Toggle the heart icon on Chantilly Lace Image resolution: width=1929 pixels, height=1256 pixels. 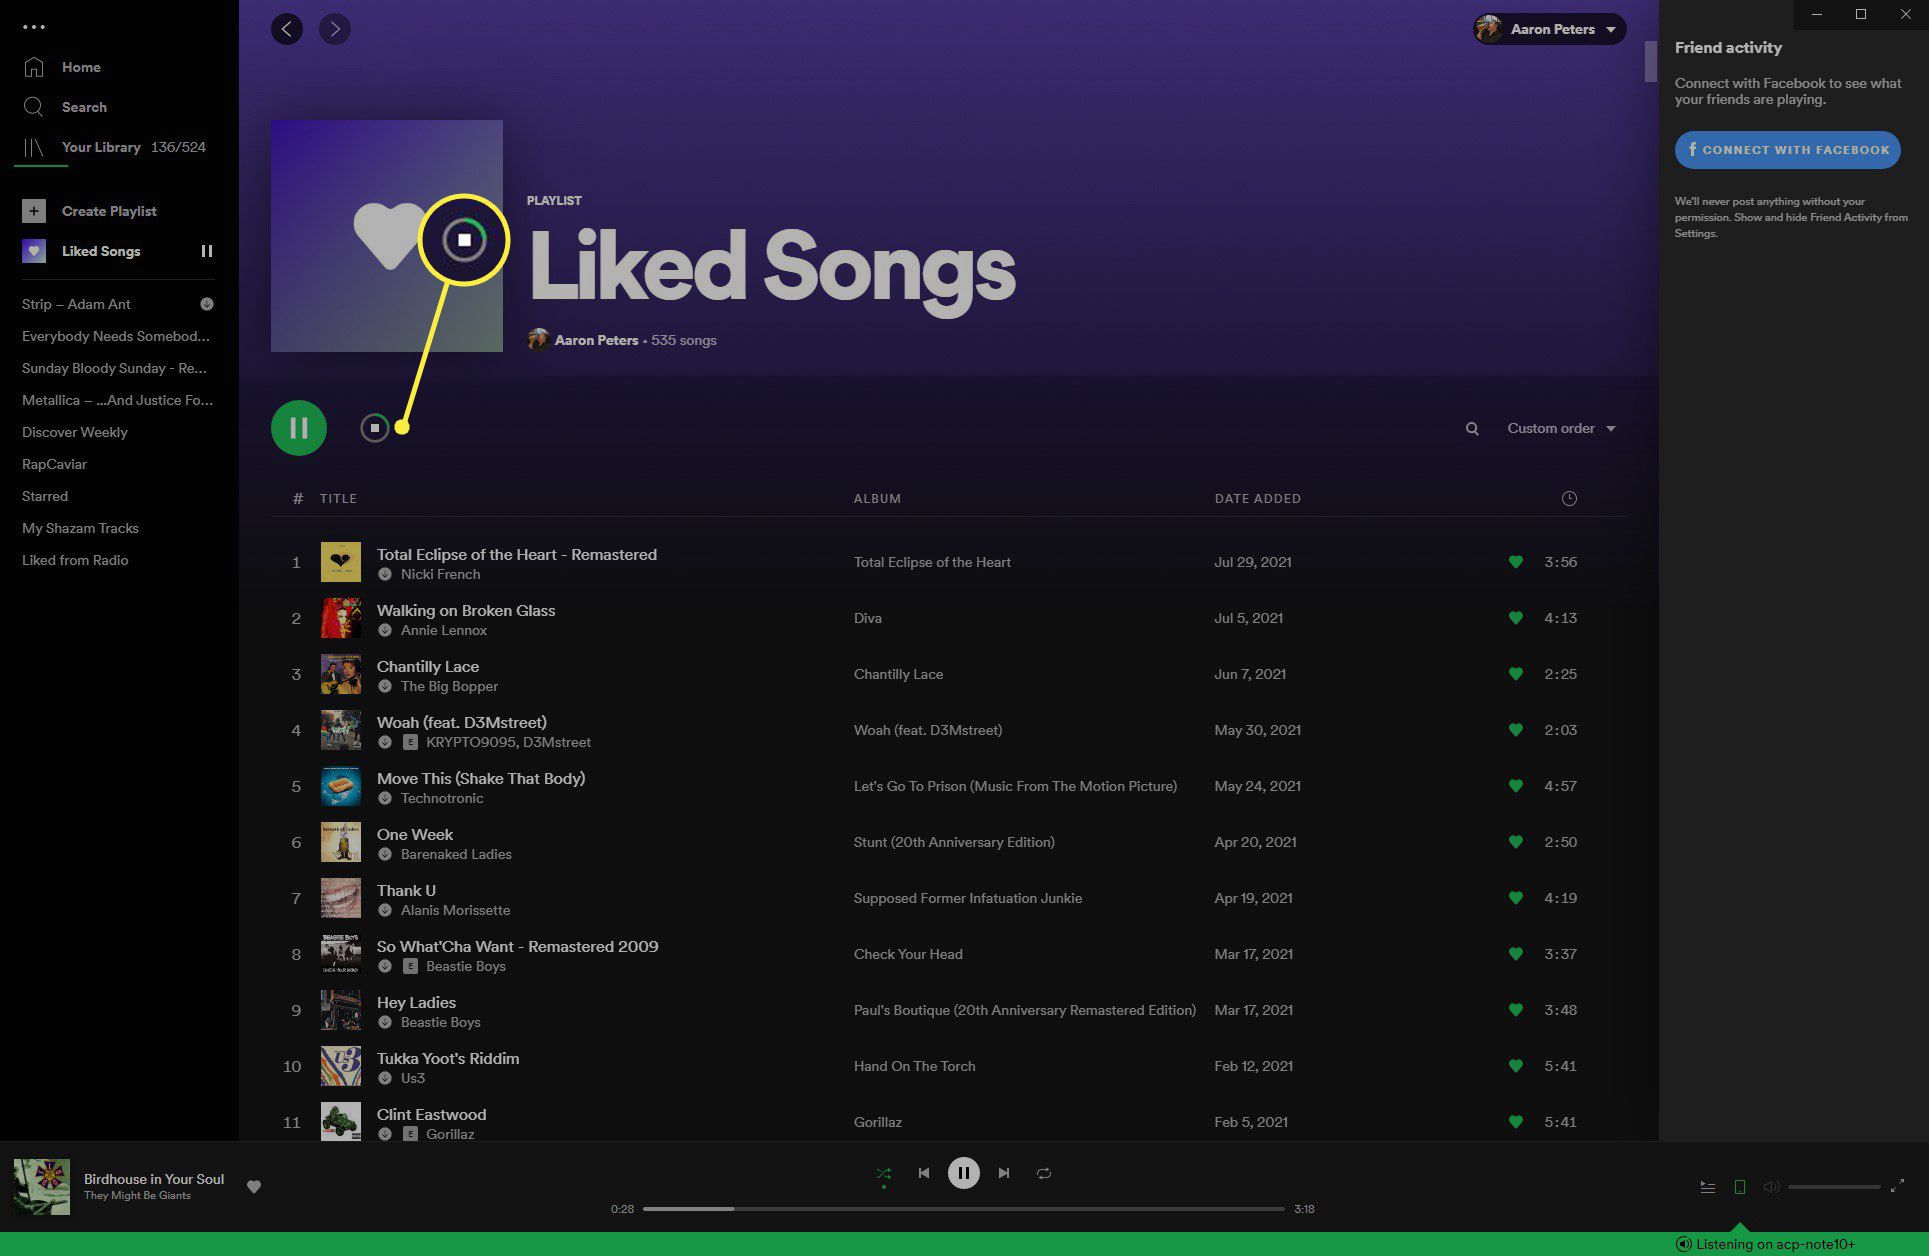tap(1513, 674)
